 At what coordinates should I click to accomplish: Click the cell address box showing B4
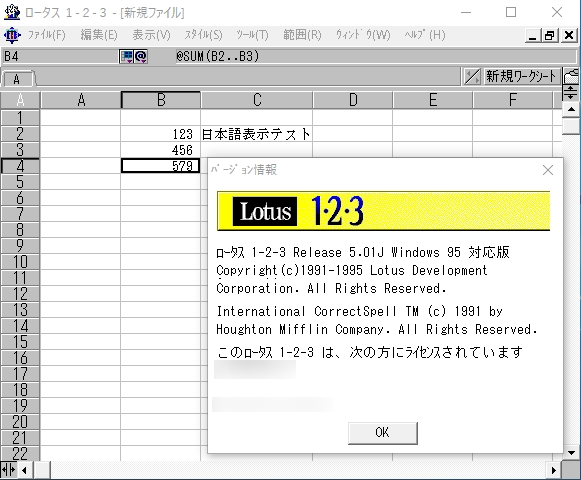(60, 57)
